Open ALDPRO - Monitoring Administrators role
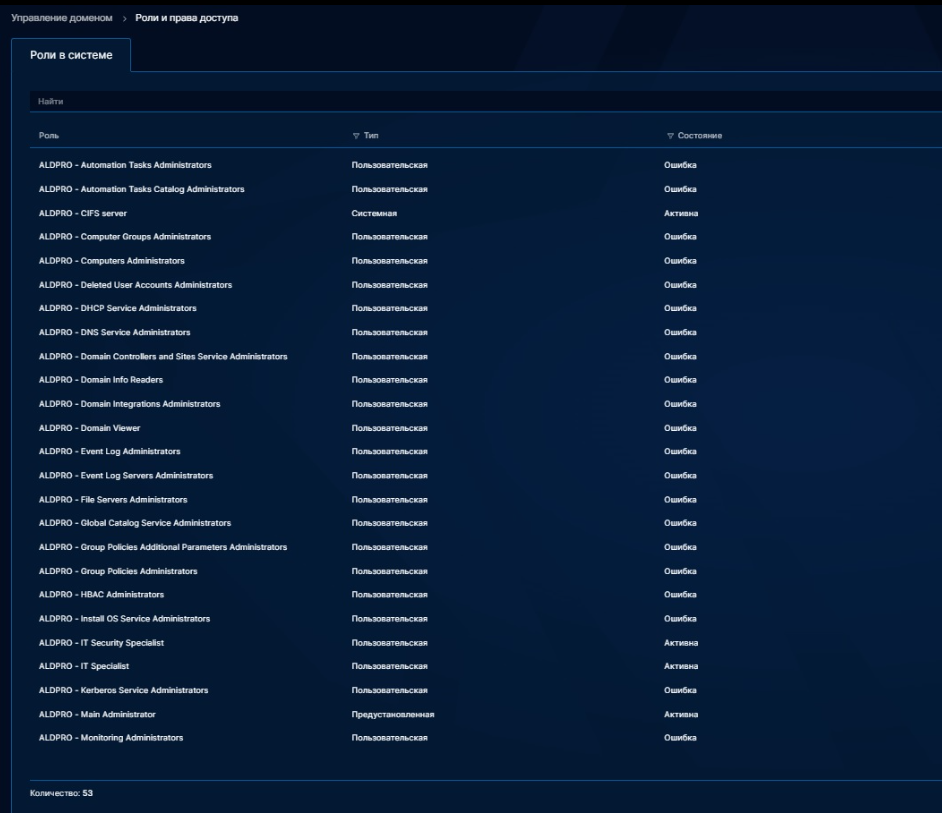 tap(110, 737)
